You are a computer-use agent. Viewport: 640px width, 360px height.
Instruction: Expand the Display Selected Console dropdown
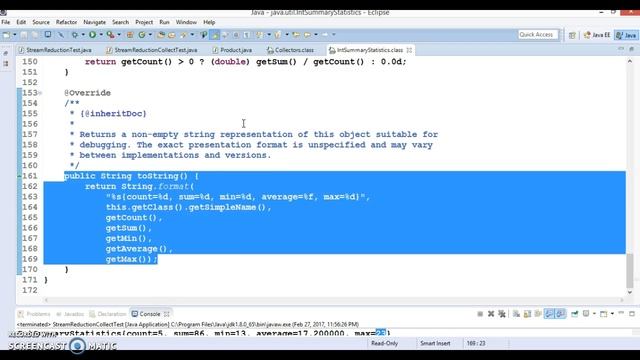click(594, 314)
